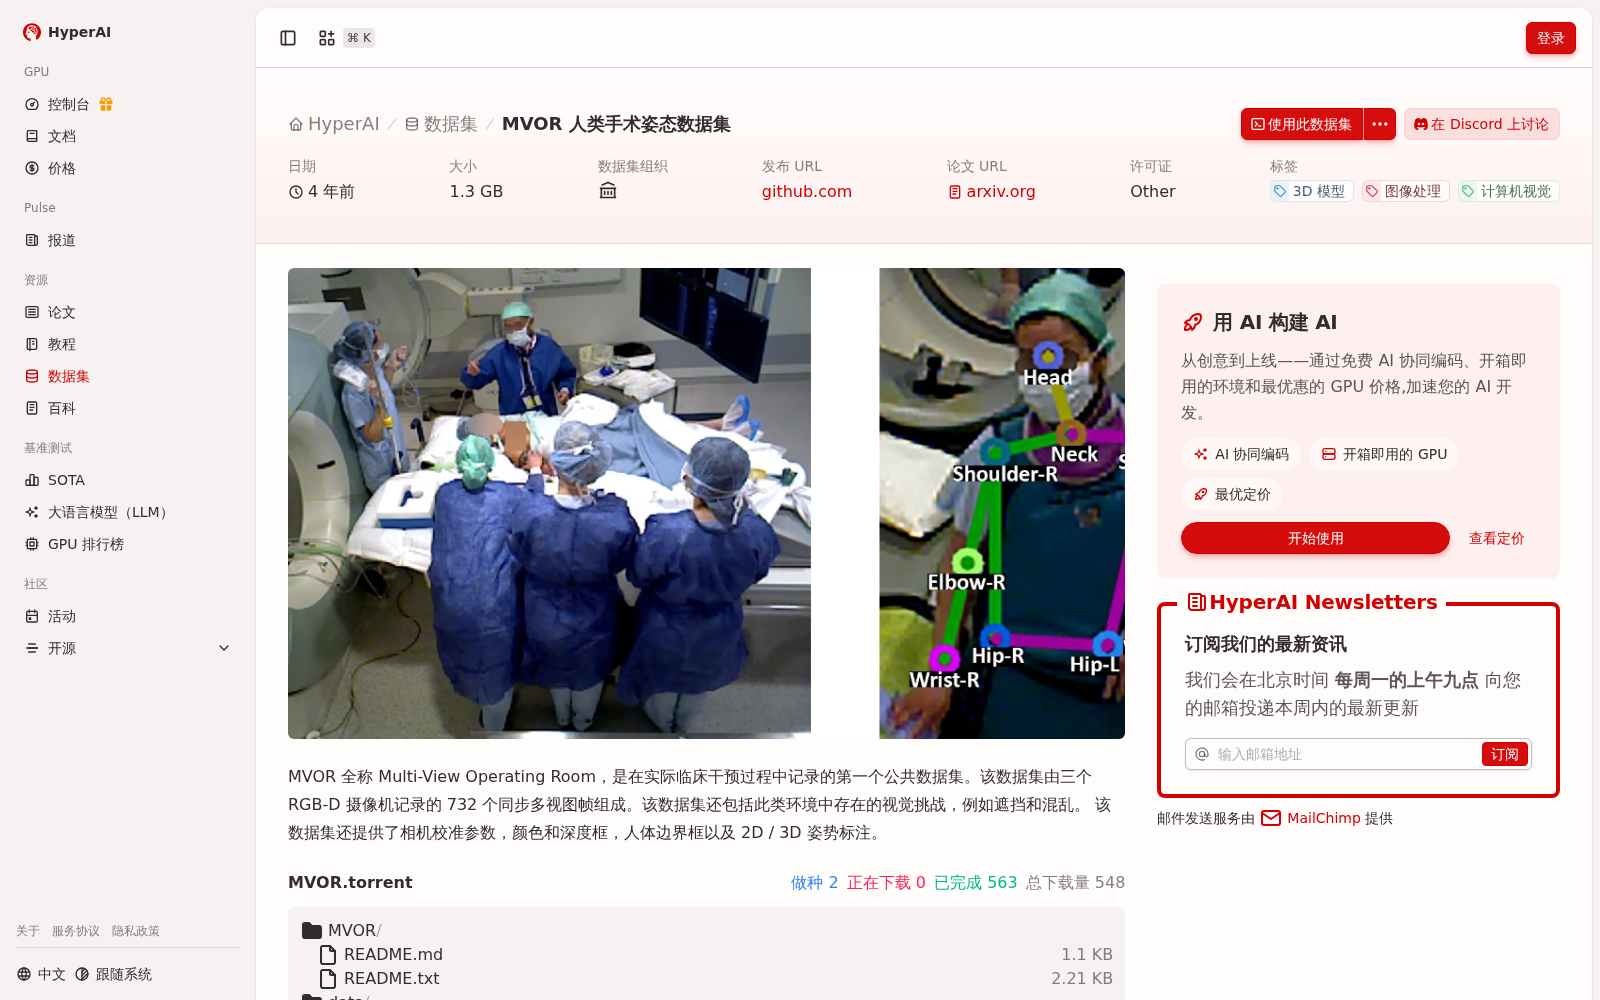1600x1000 pixels.
Task: Open the 中文 language selector
Action: pos(41,974)
